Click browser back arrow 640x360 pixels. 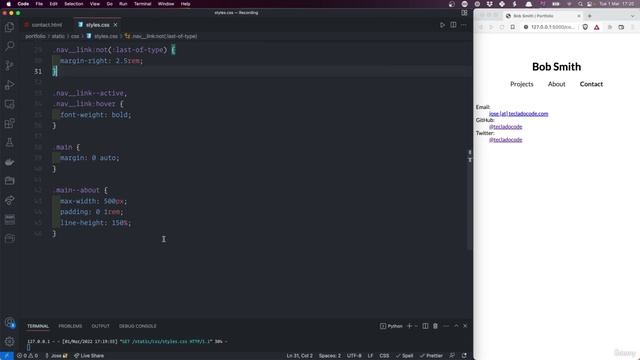coord(481,27)
